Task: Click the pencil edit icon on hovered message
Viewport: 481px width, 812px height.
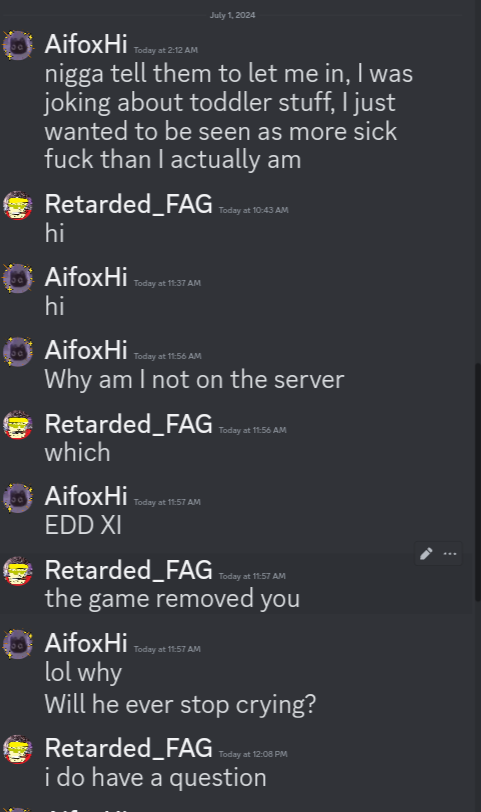Action: click(x=426, y=554)
